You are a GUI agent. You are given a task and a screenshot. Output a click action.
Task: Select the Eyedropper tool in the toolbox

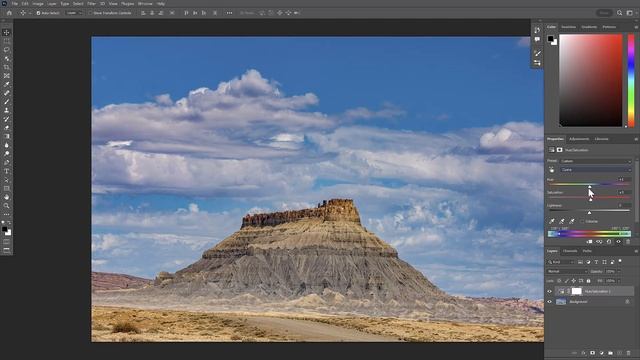(x=7, y=84)
